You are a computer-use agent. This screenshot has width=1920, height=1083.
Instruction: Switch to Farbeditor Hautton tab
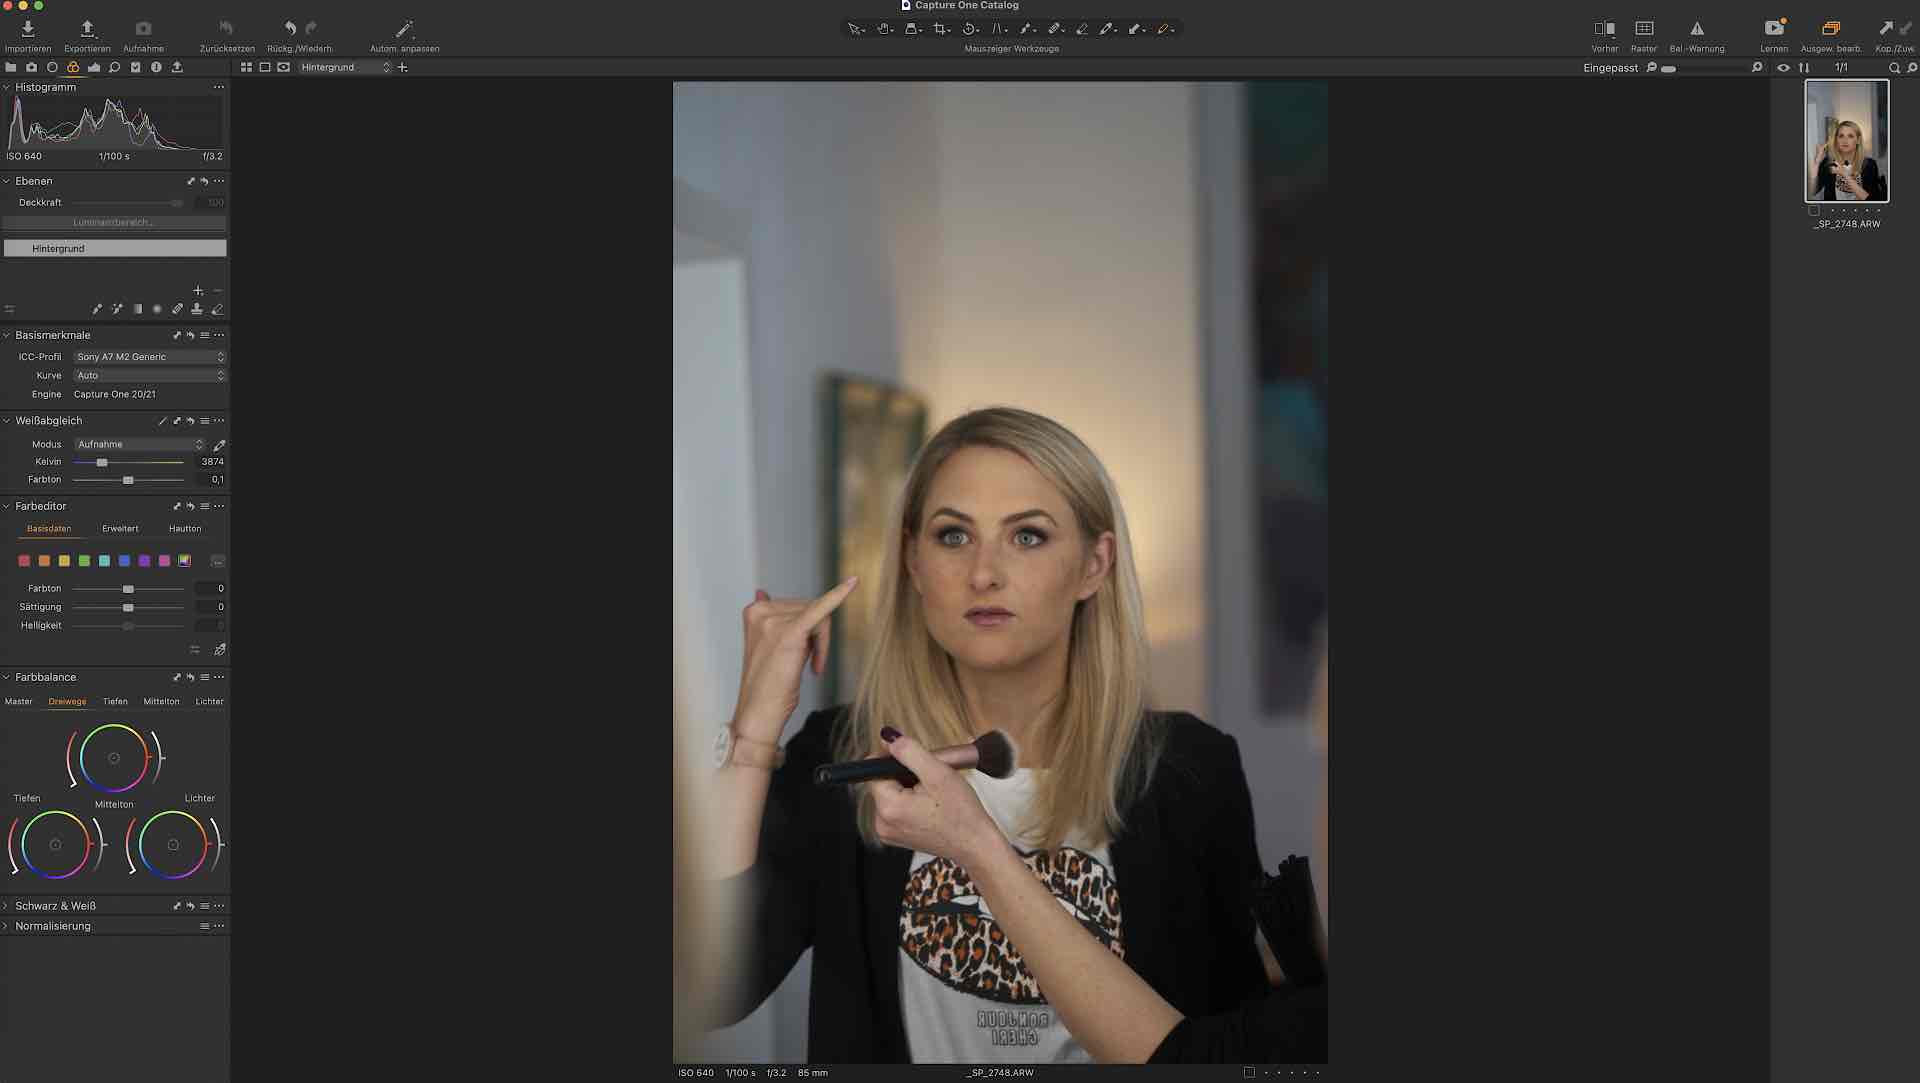185,528
